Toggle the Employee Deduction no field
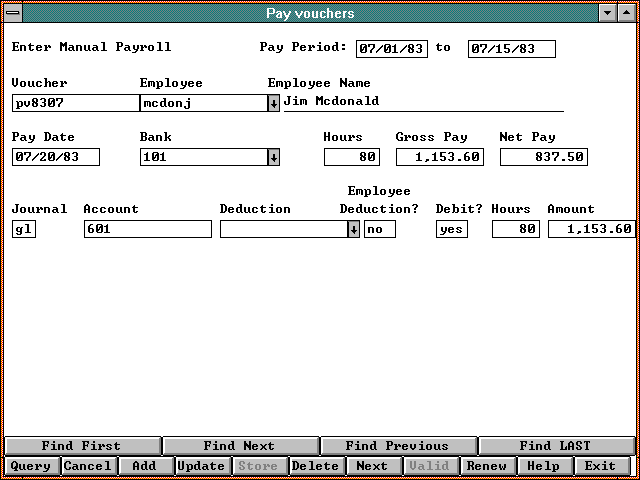Image resolution: width=640 pixels, height=480 pixels. (379, 229)
